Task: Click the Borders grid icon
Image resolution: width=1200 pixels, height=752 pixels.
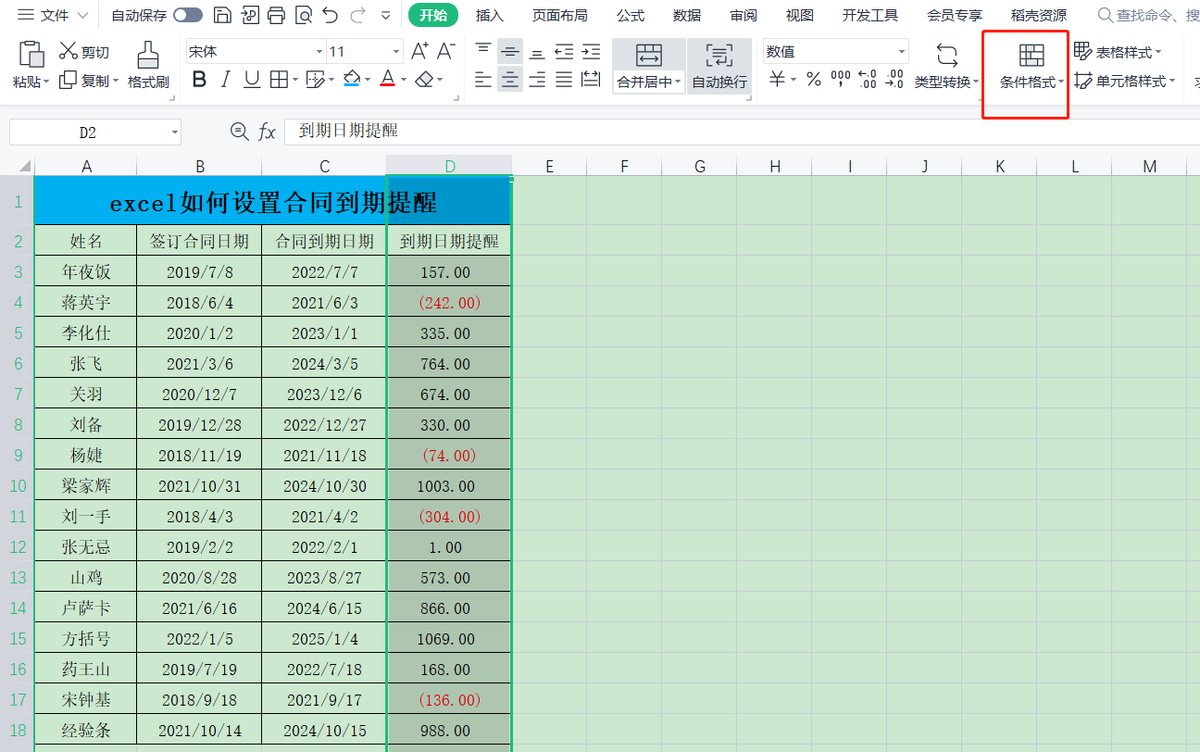Action: pos(279,80)
